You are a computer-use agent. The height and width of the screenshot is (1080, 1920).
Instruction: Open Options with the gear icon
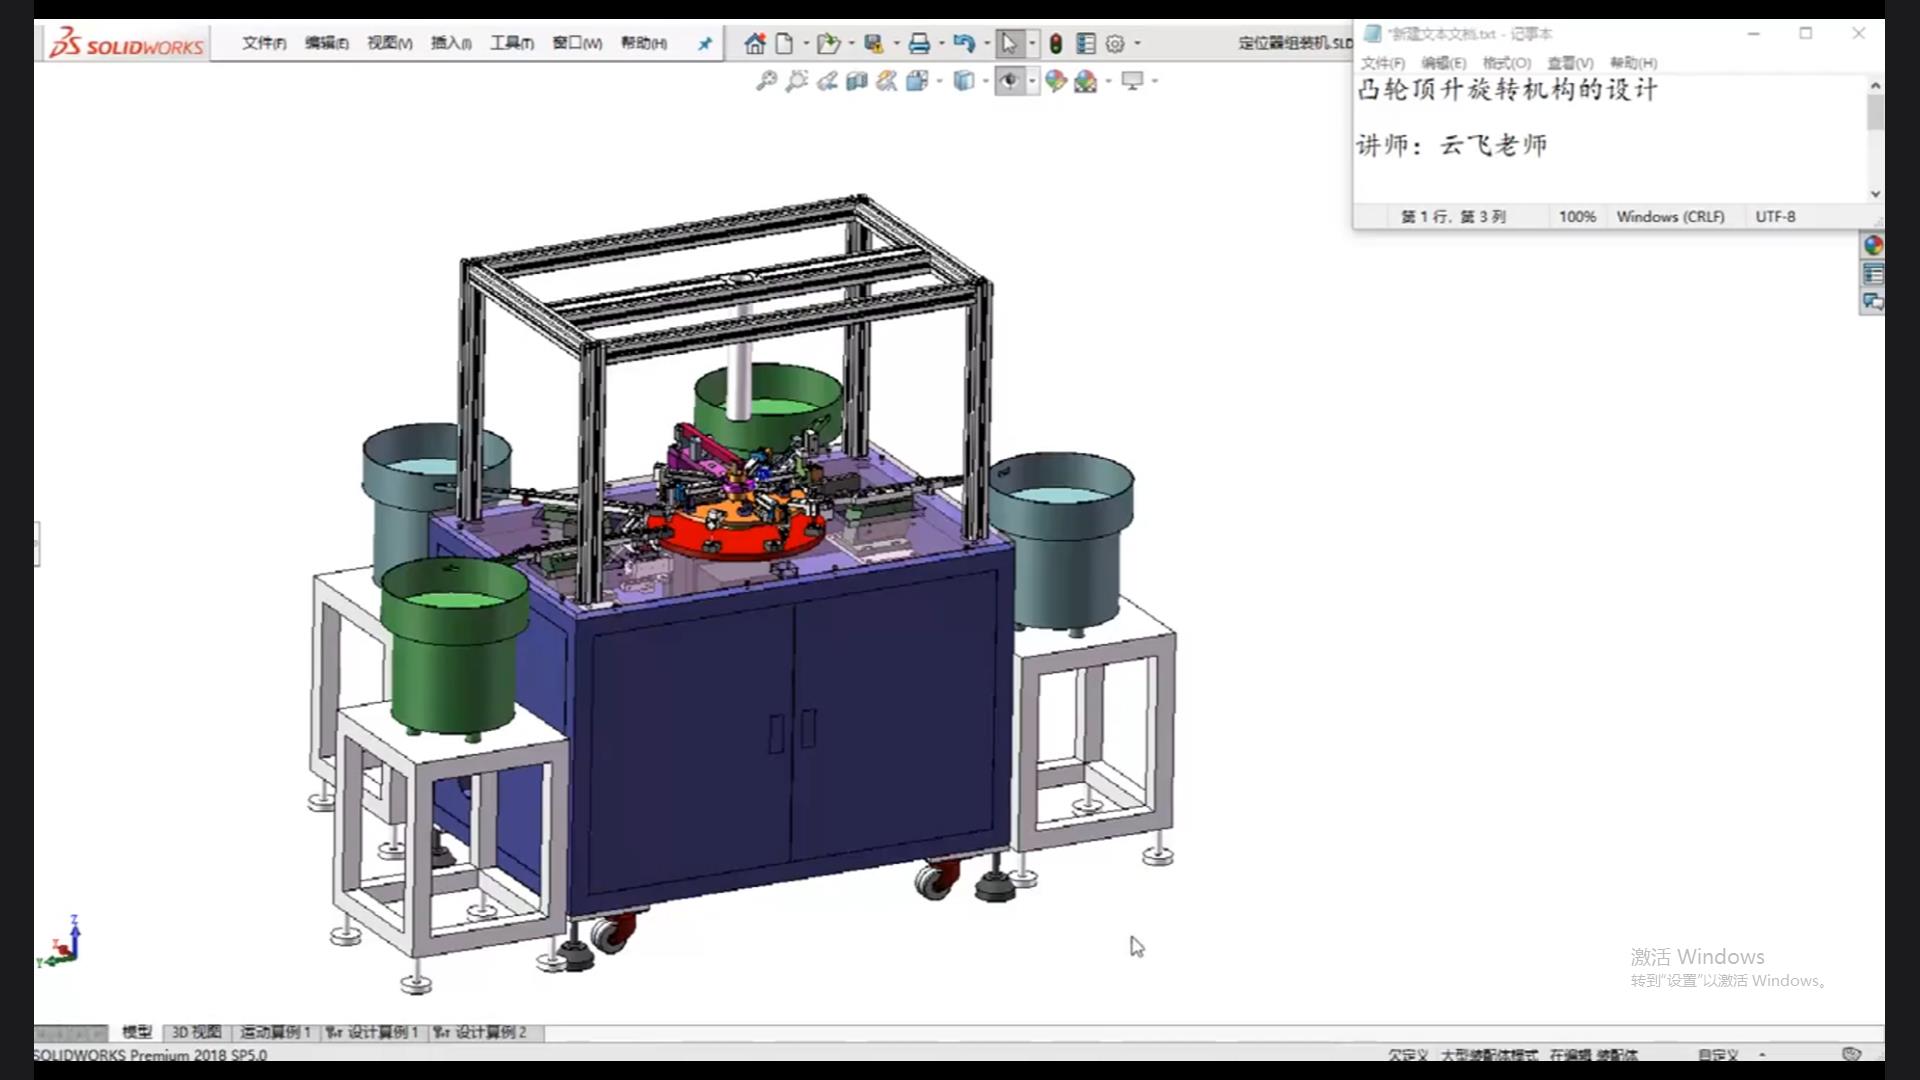pos(1115,43)
